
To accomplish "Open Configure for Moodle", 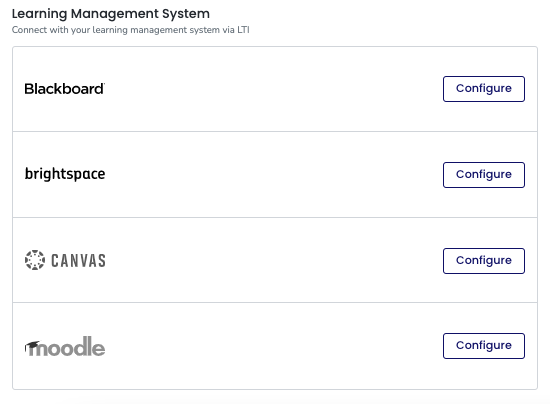I will pyautogui.click(x=484, y=346).
